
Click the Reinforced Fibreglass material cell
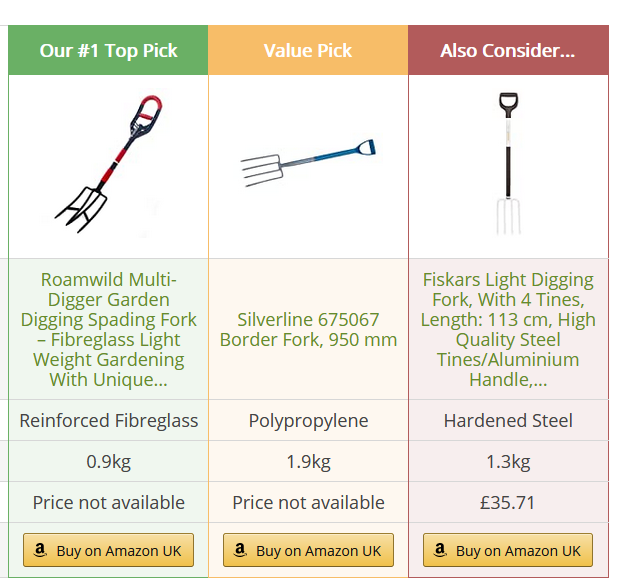[x=108, y=420]
